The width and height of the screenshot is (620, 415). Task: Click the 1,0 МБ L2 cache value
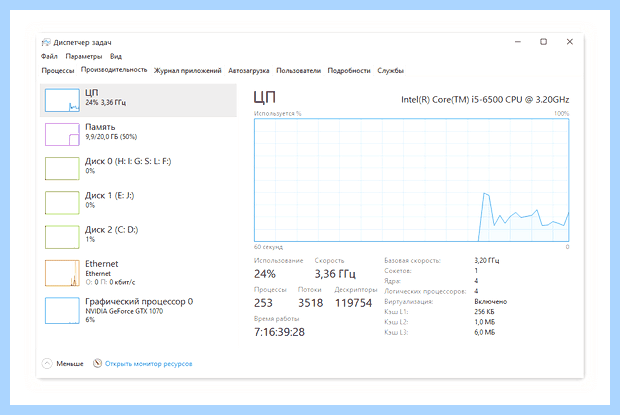click(x=484, y=322)
